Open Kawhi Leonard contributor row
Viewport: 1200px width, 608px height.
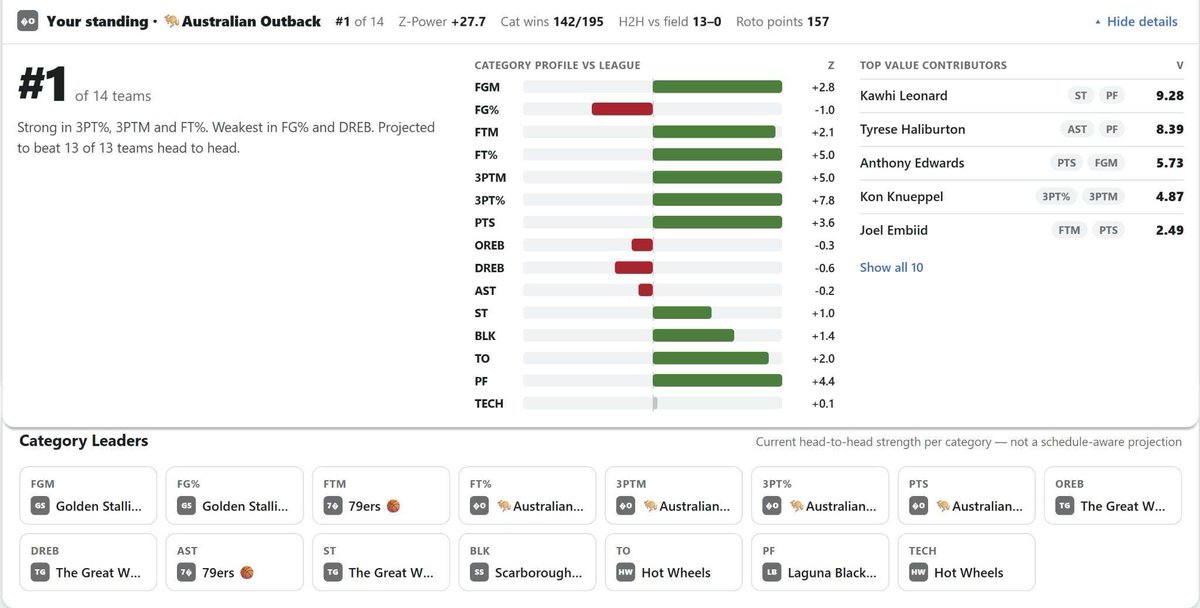[x=1022, y=96]
